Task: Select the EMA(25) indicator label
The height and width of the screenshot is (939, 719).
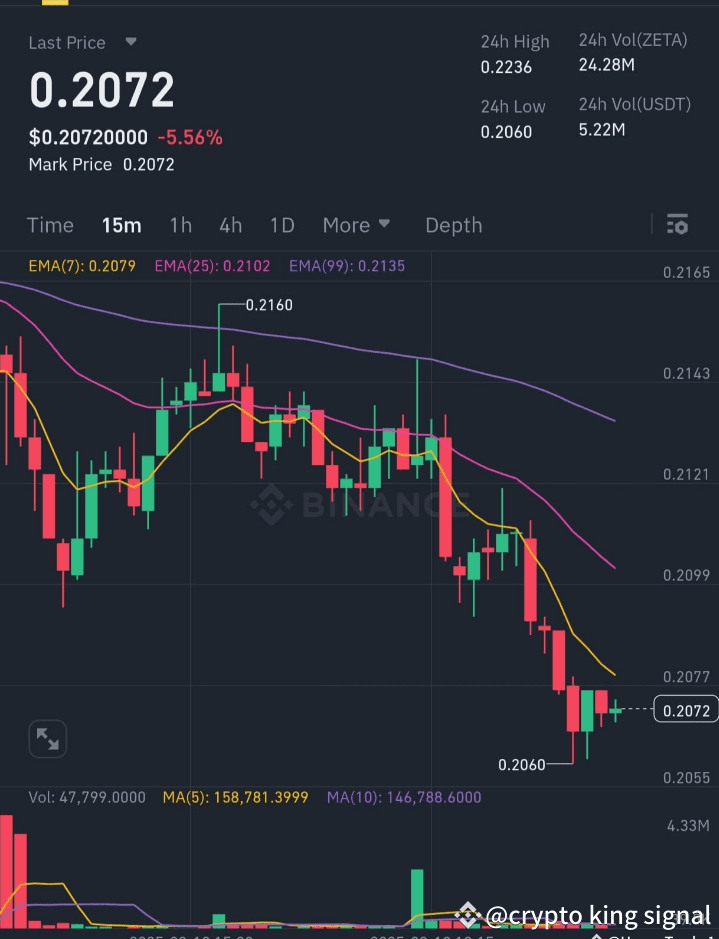Action: (211, 266)
